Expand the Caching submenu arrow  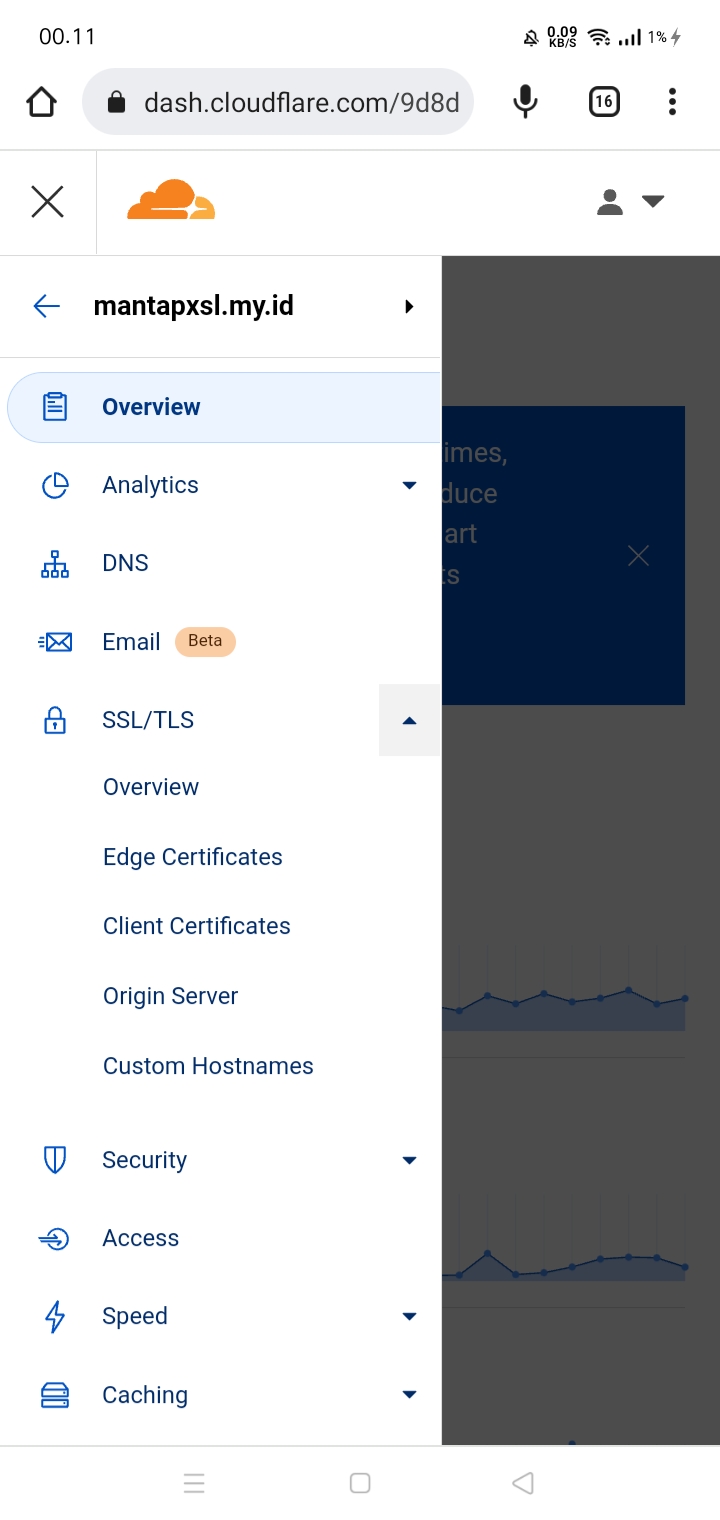(x=409, y=1394)
